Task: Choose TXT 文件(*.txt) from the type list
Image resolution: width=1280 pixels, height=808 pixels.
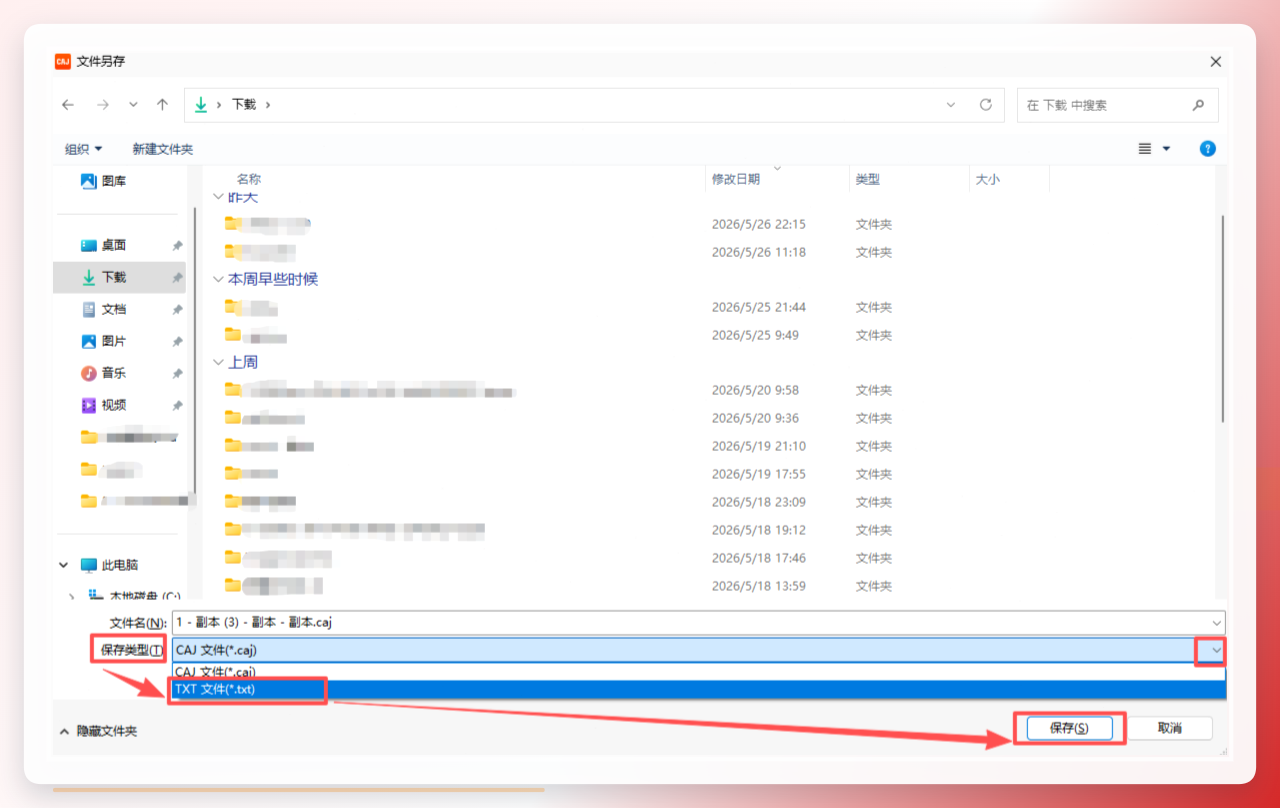Action: [x=699, y=690]
